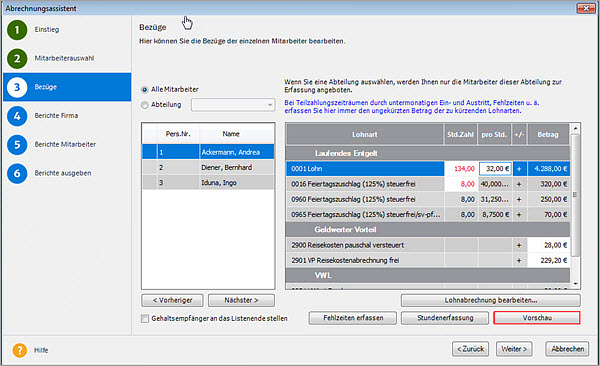Image resolution: width=600 pixels, height=366 pixels.
Task: Click the Zurück button
Action: 471,349
